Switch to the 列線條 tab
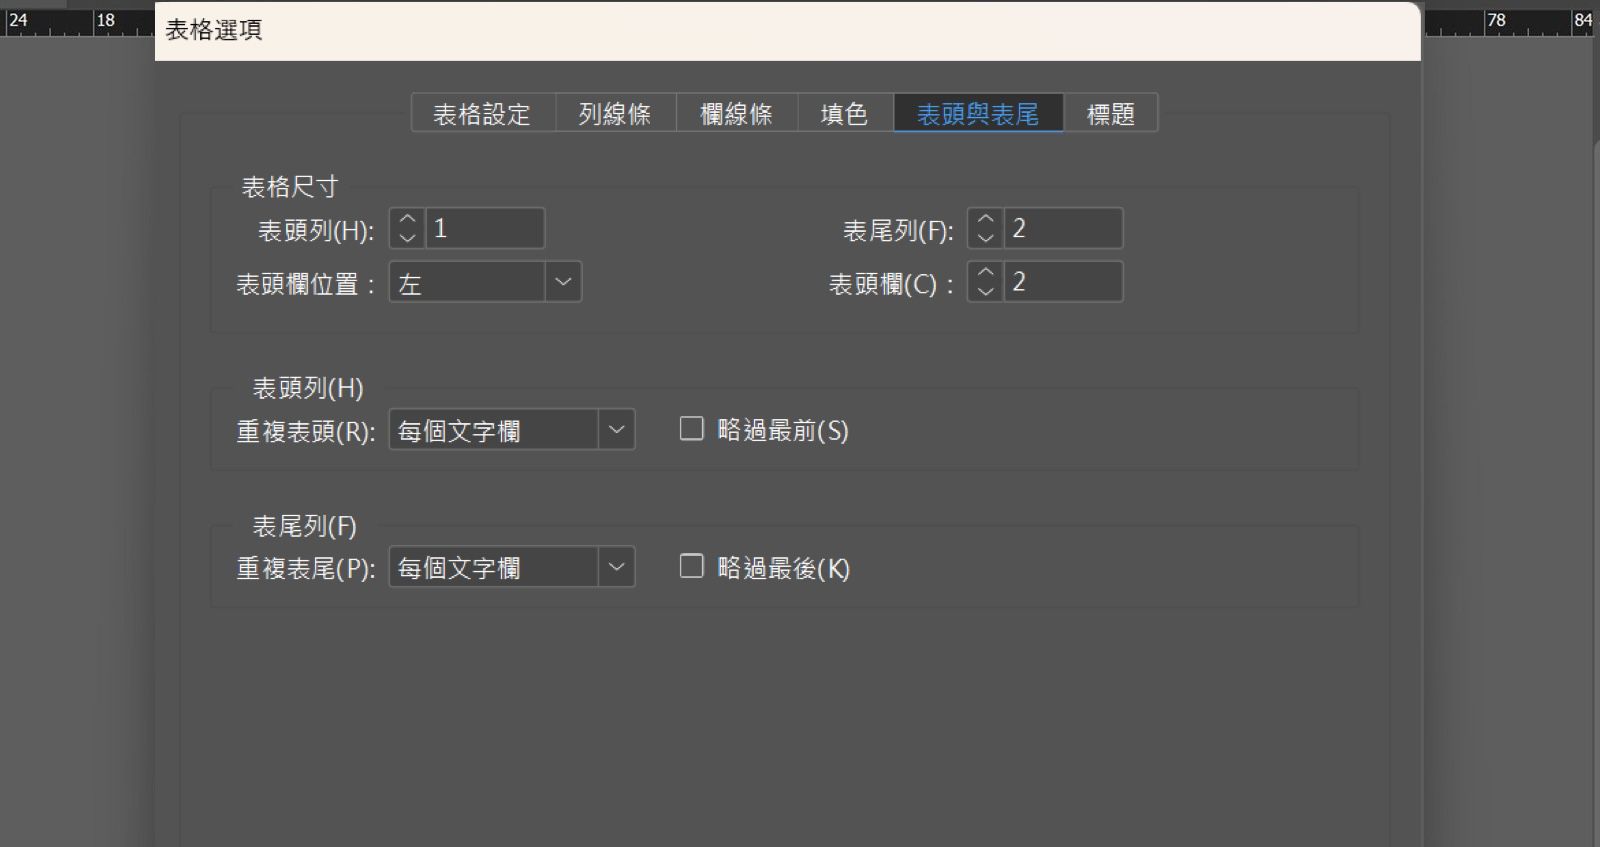 (x=615, y=114)
